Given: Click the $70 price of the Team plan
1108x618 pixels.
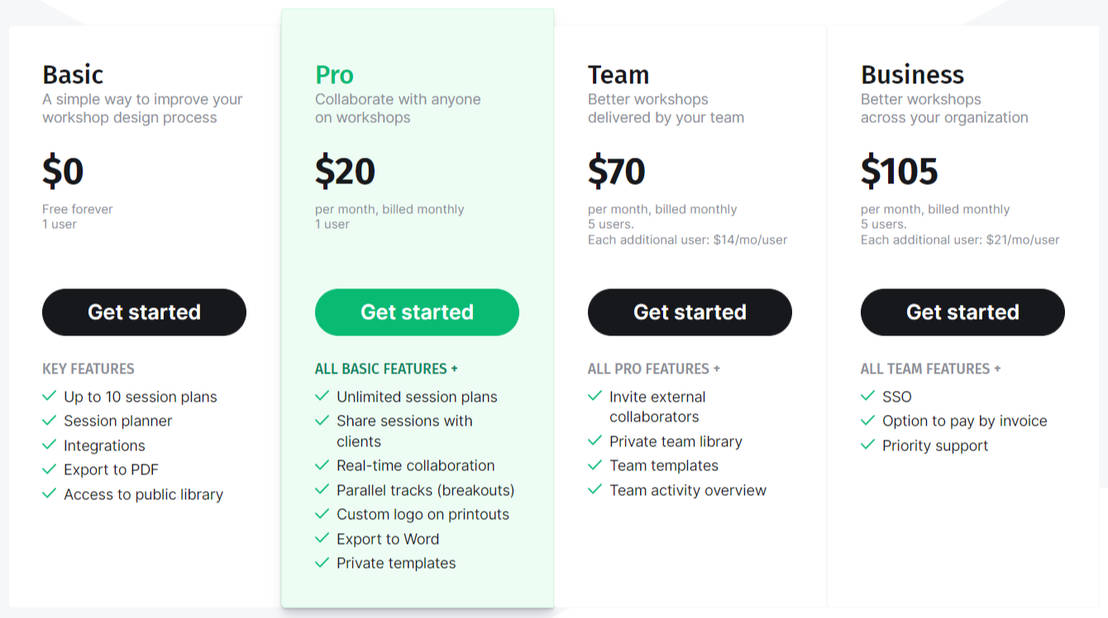Looking at the screenshot, I should pos(617,171).
